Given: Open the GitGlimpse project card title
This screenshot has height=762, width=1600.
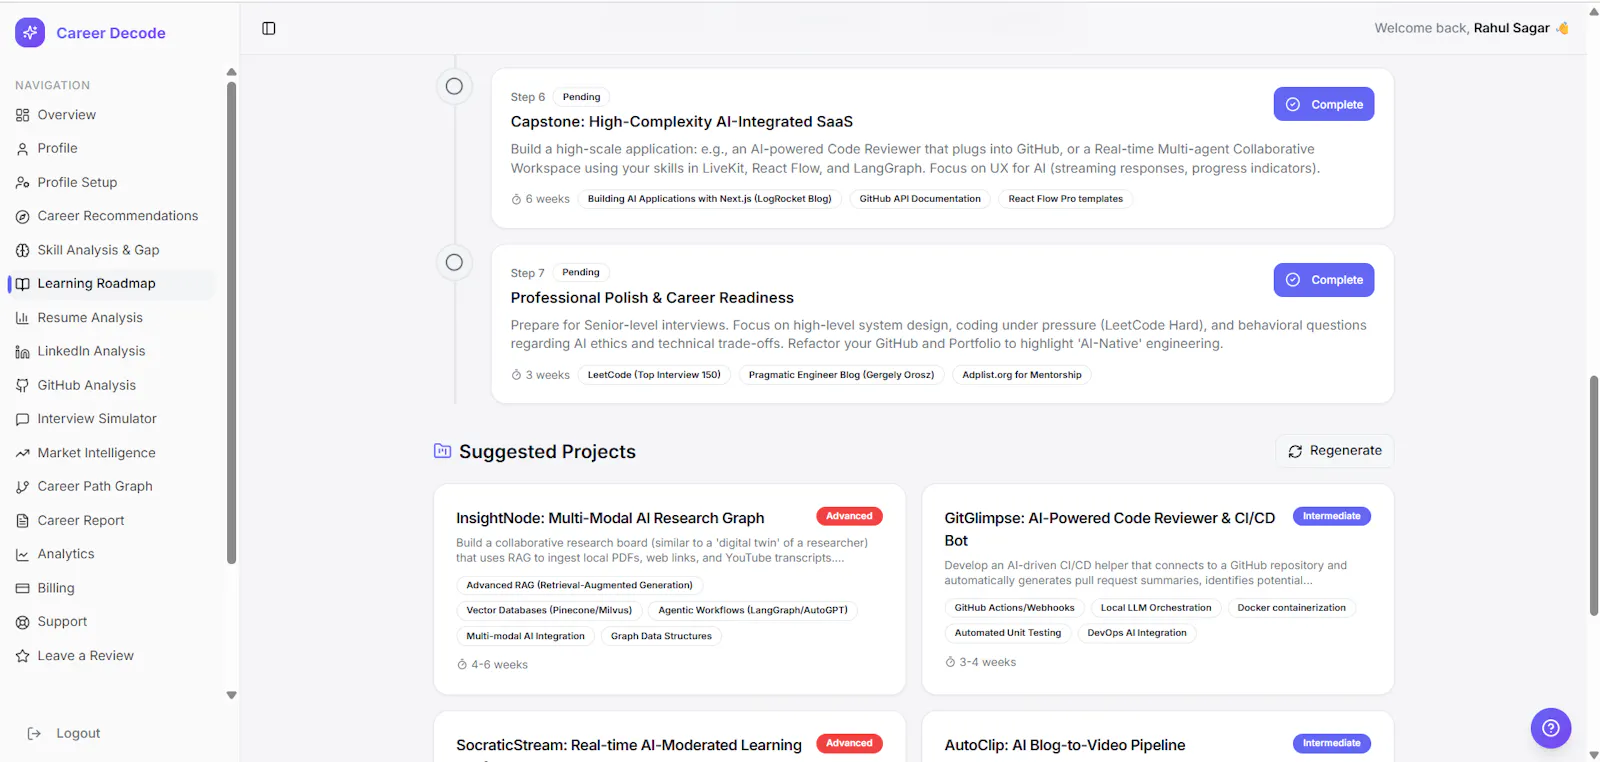Looking at the screenshot, I should coord(1110,529).
